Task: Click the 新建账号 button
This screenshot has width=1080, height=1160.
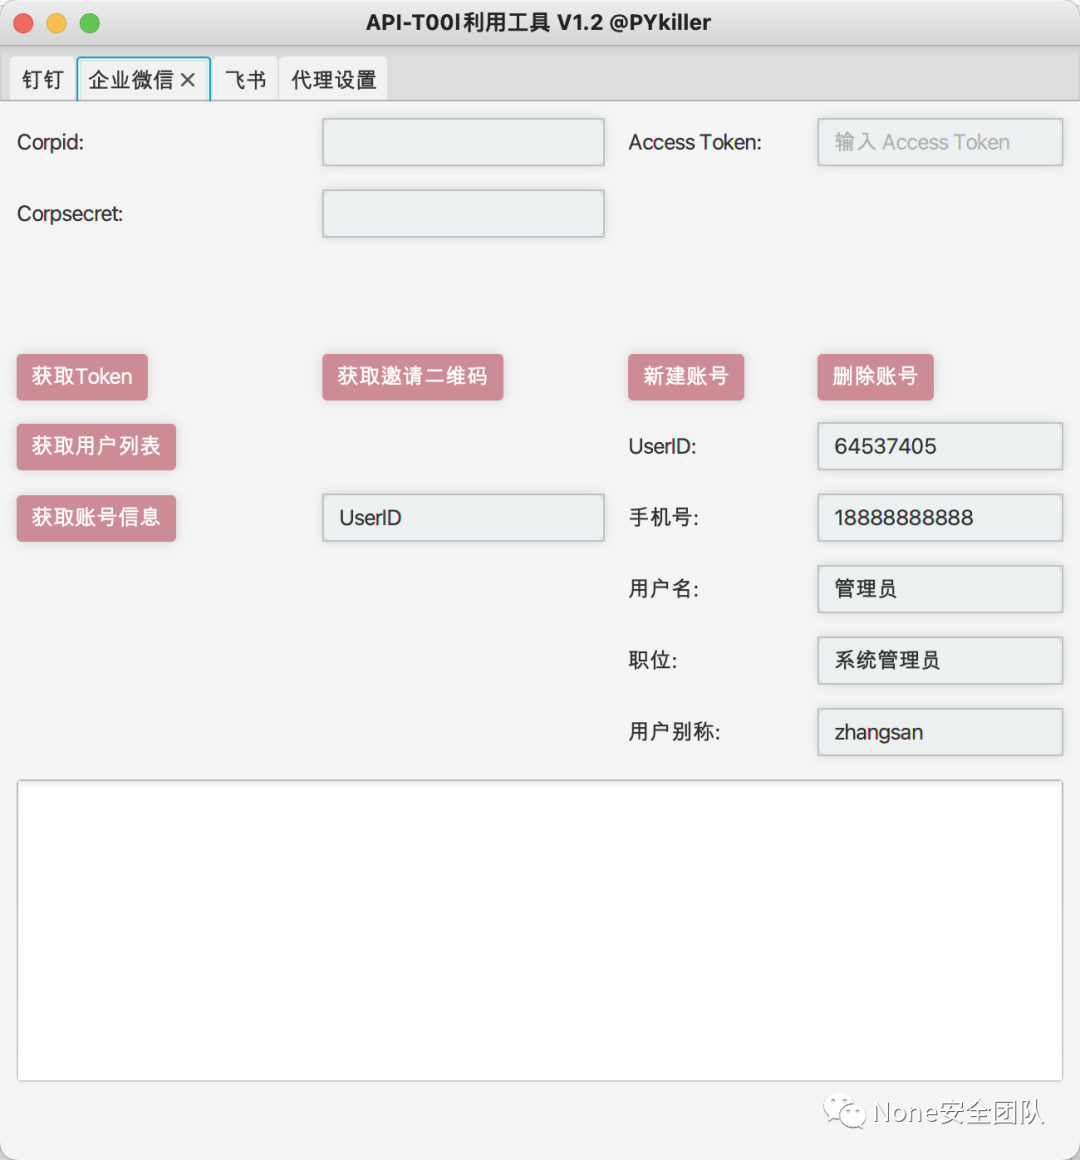Action: 686,377
